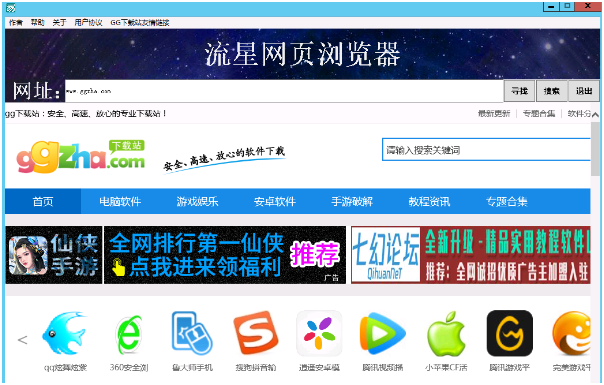Select the 手游破解 navigation tab
This screenshot has width=604, height=385.
coord(352,202)
